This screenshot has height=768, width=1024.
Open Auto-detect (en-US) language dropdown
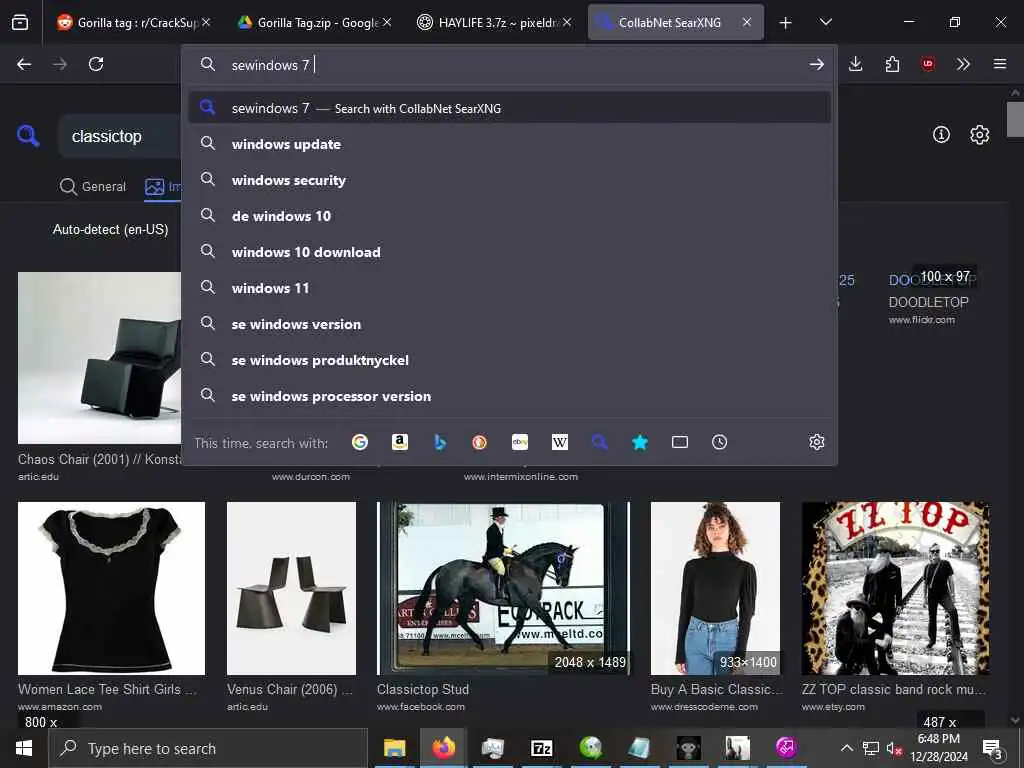click(x=110, y=229)
